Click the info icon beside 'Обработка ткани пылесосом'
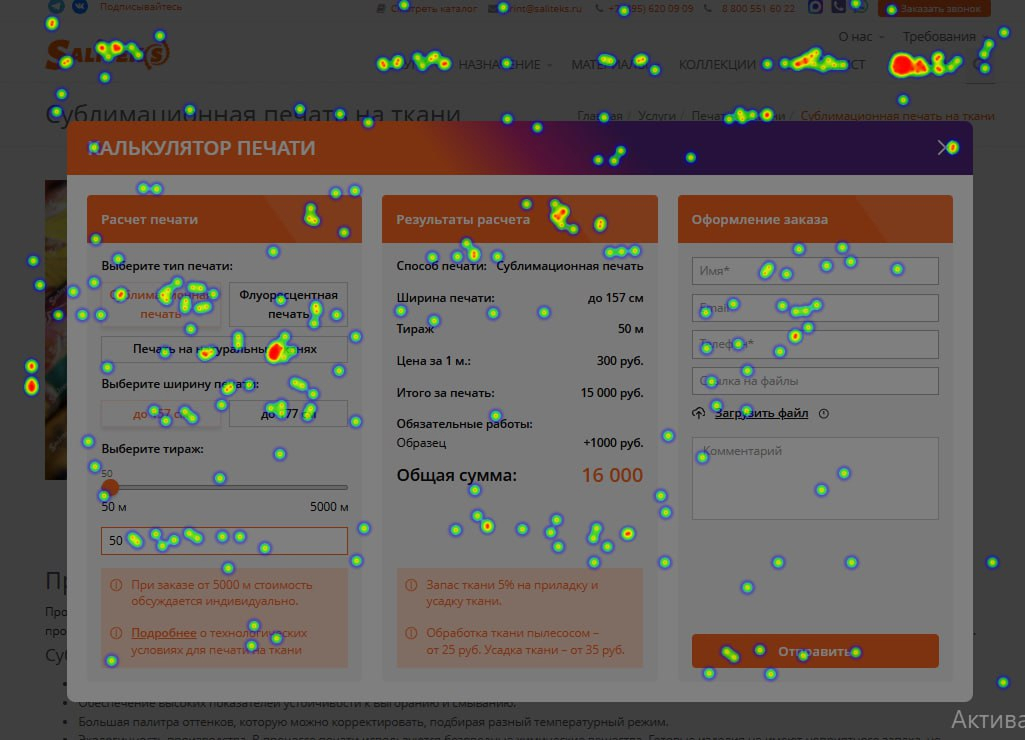Screen dimensions: 1025x740 (x=411, y=633)
